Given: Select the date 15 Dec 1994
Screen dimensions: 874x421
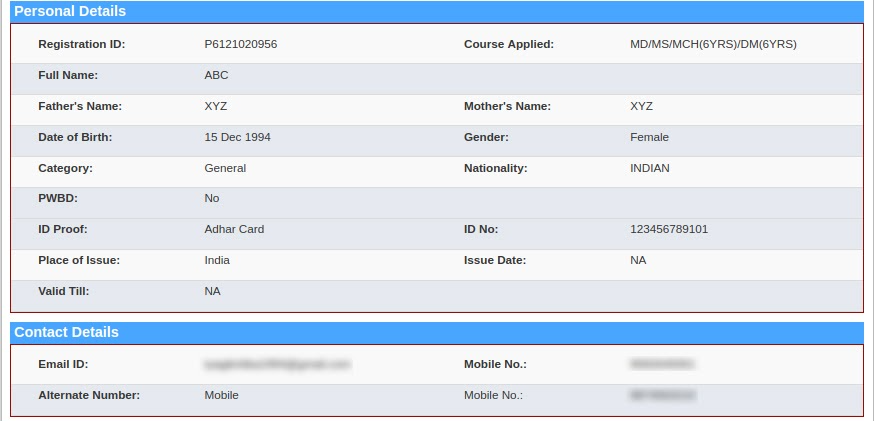Looking at the screenshot, I should pos(237,137).
